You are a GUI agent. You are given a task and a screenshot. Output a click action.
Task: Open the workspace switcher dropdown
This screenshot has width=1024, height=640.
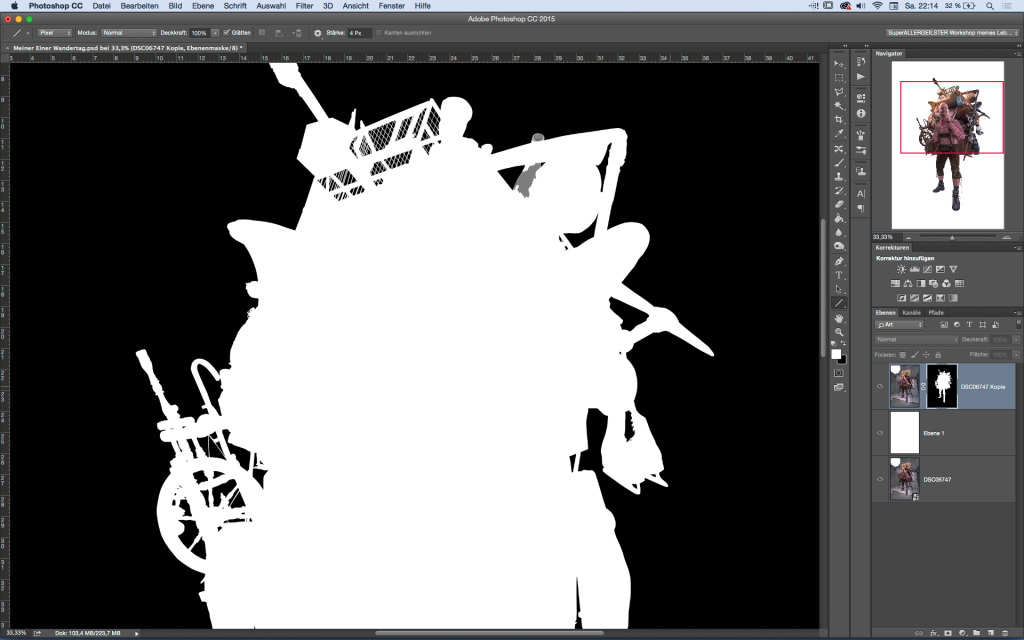point(952,33)
